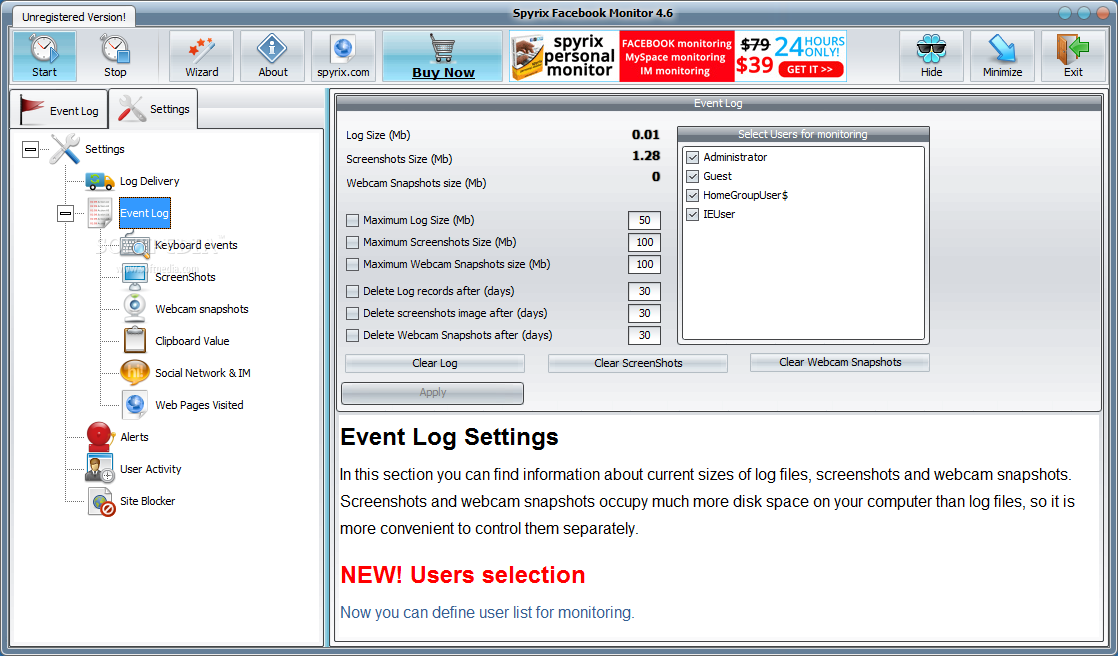Click the Log Size value 0.01
This screenshot has height=656, width=1118.
[x=646, y=135]
